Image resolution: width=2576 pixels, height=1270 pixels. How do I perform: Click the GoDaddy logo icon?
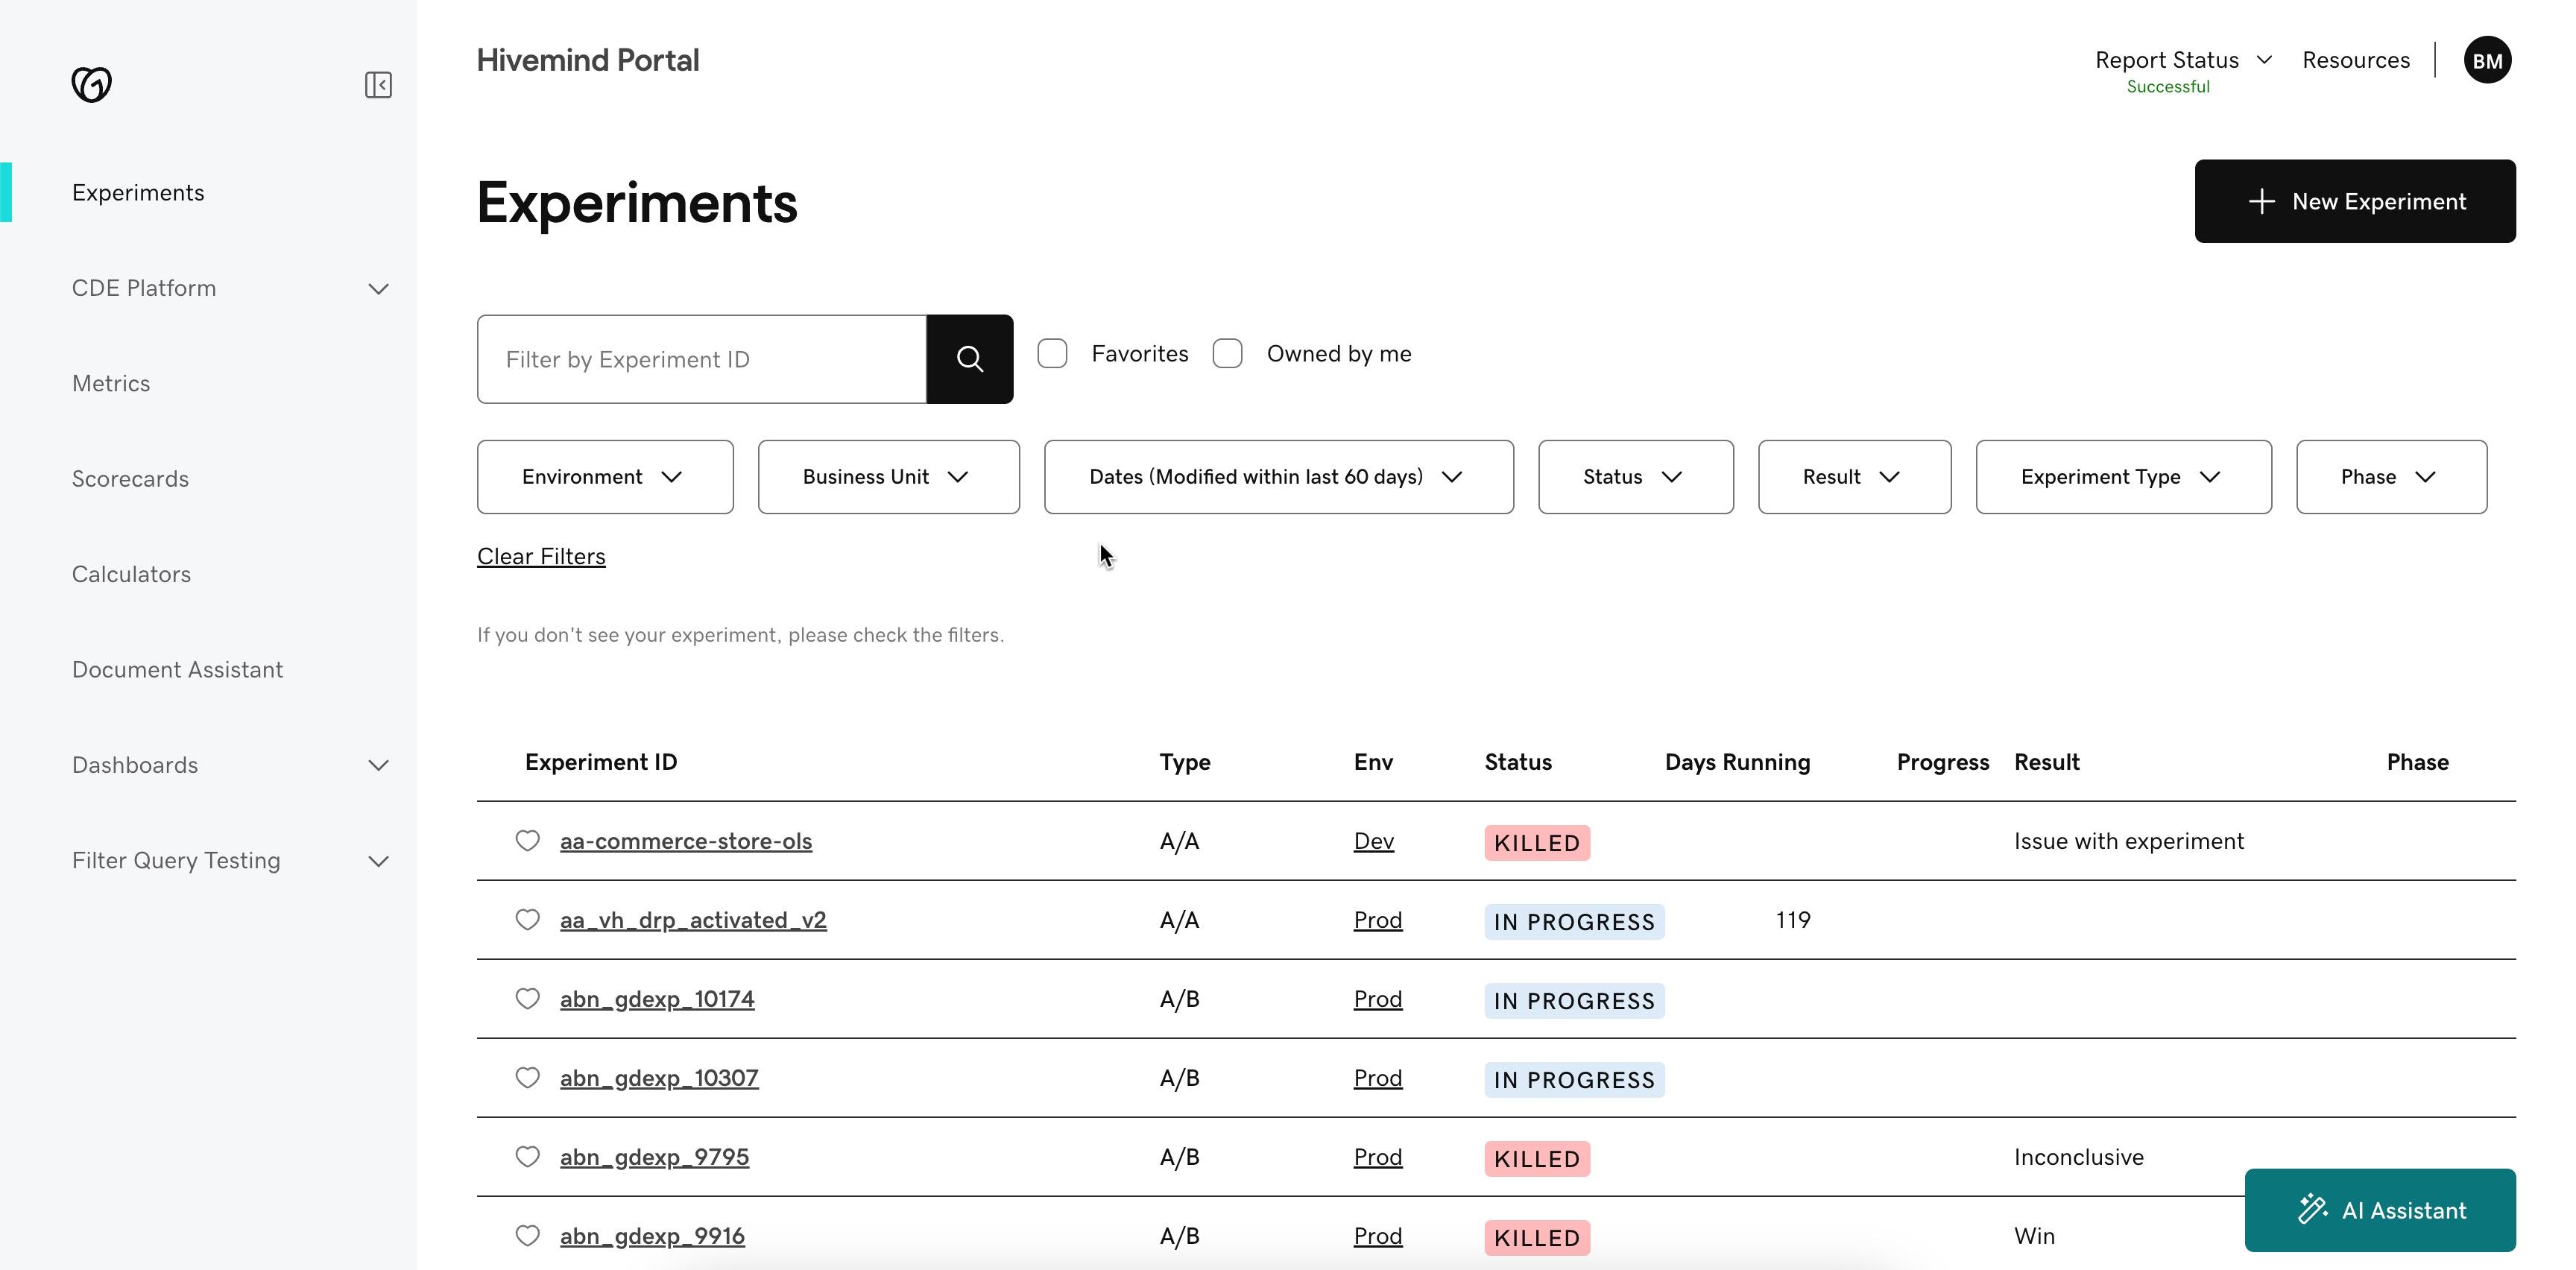(x=91, y=84)
